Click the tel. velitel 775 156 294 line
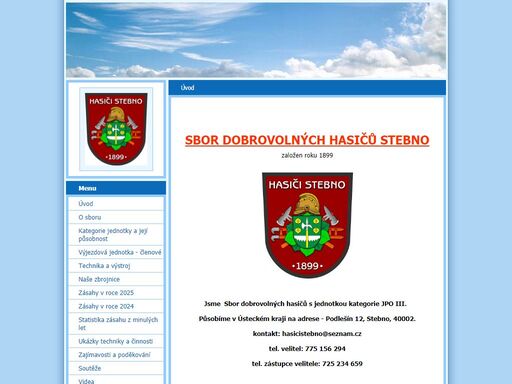The width and height of the screenshot is (512, 384). point(307,349)
